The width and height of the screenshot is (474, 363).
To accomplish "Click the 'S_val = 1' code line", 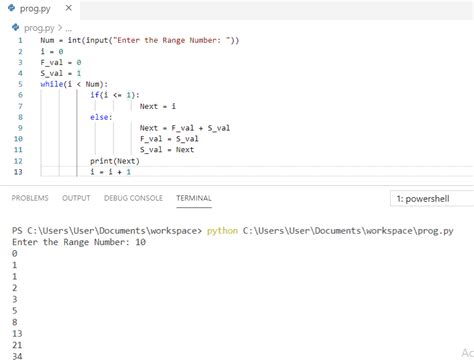I will click(61, 73).
